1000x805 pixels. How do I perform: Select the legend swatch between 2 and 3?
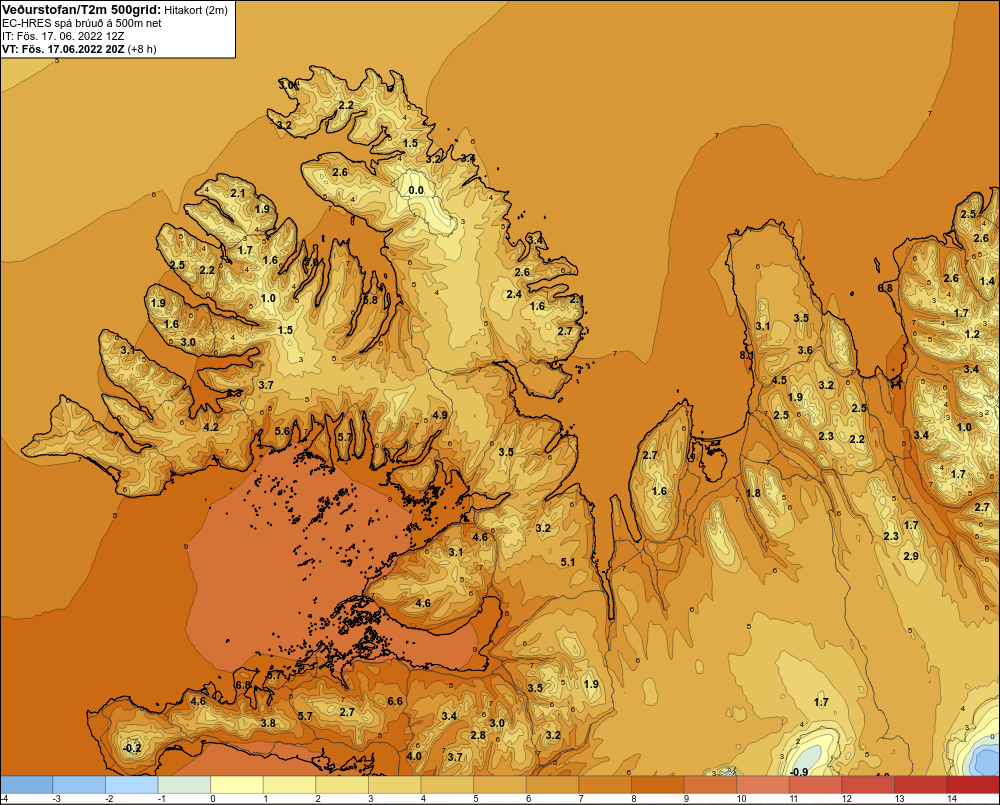[x=342, y=785]
